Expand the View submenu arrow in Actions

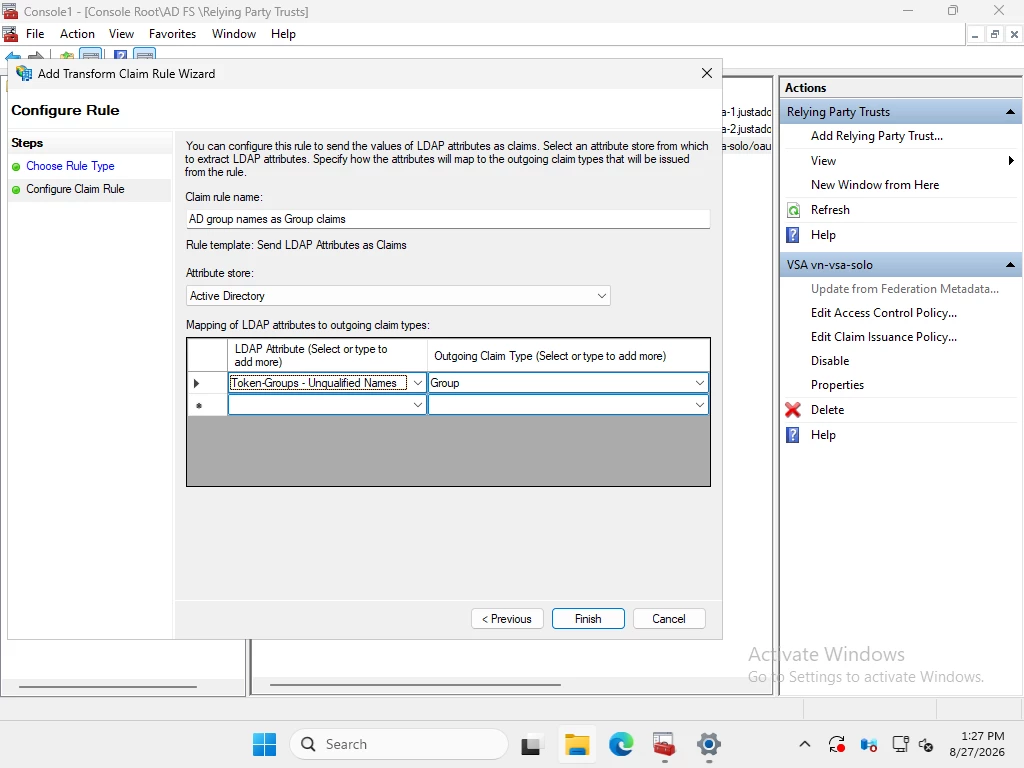(1011, 161)
